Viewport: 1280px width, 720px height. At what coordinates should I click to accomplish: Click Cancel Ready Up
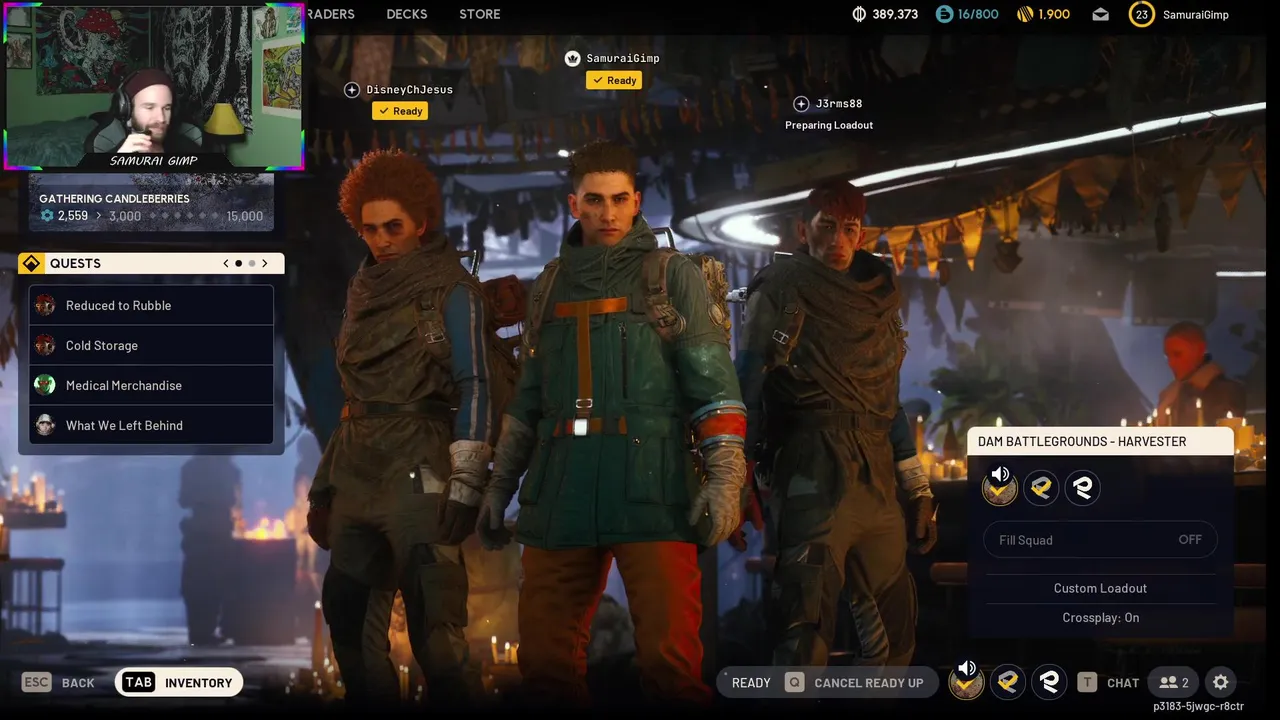(x=854, y=682)
